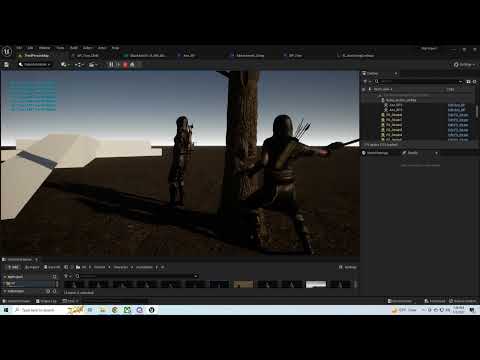Screen dimensions: 480x360
Task: Open the Build menu
Action: pos(74,48)
